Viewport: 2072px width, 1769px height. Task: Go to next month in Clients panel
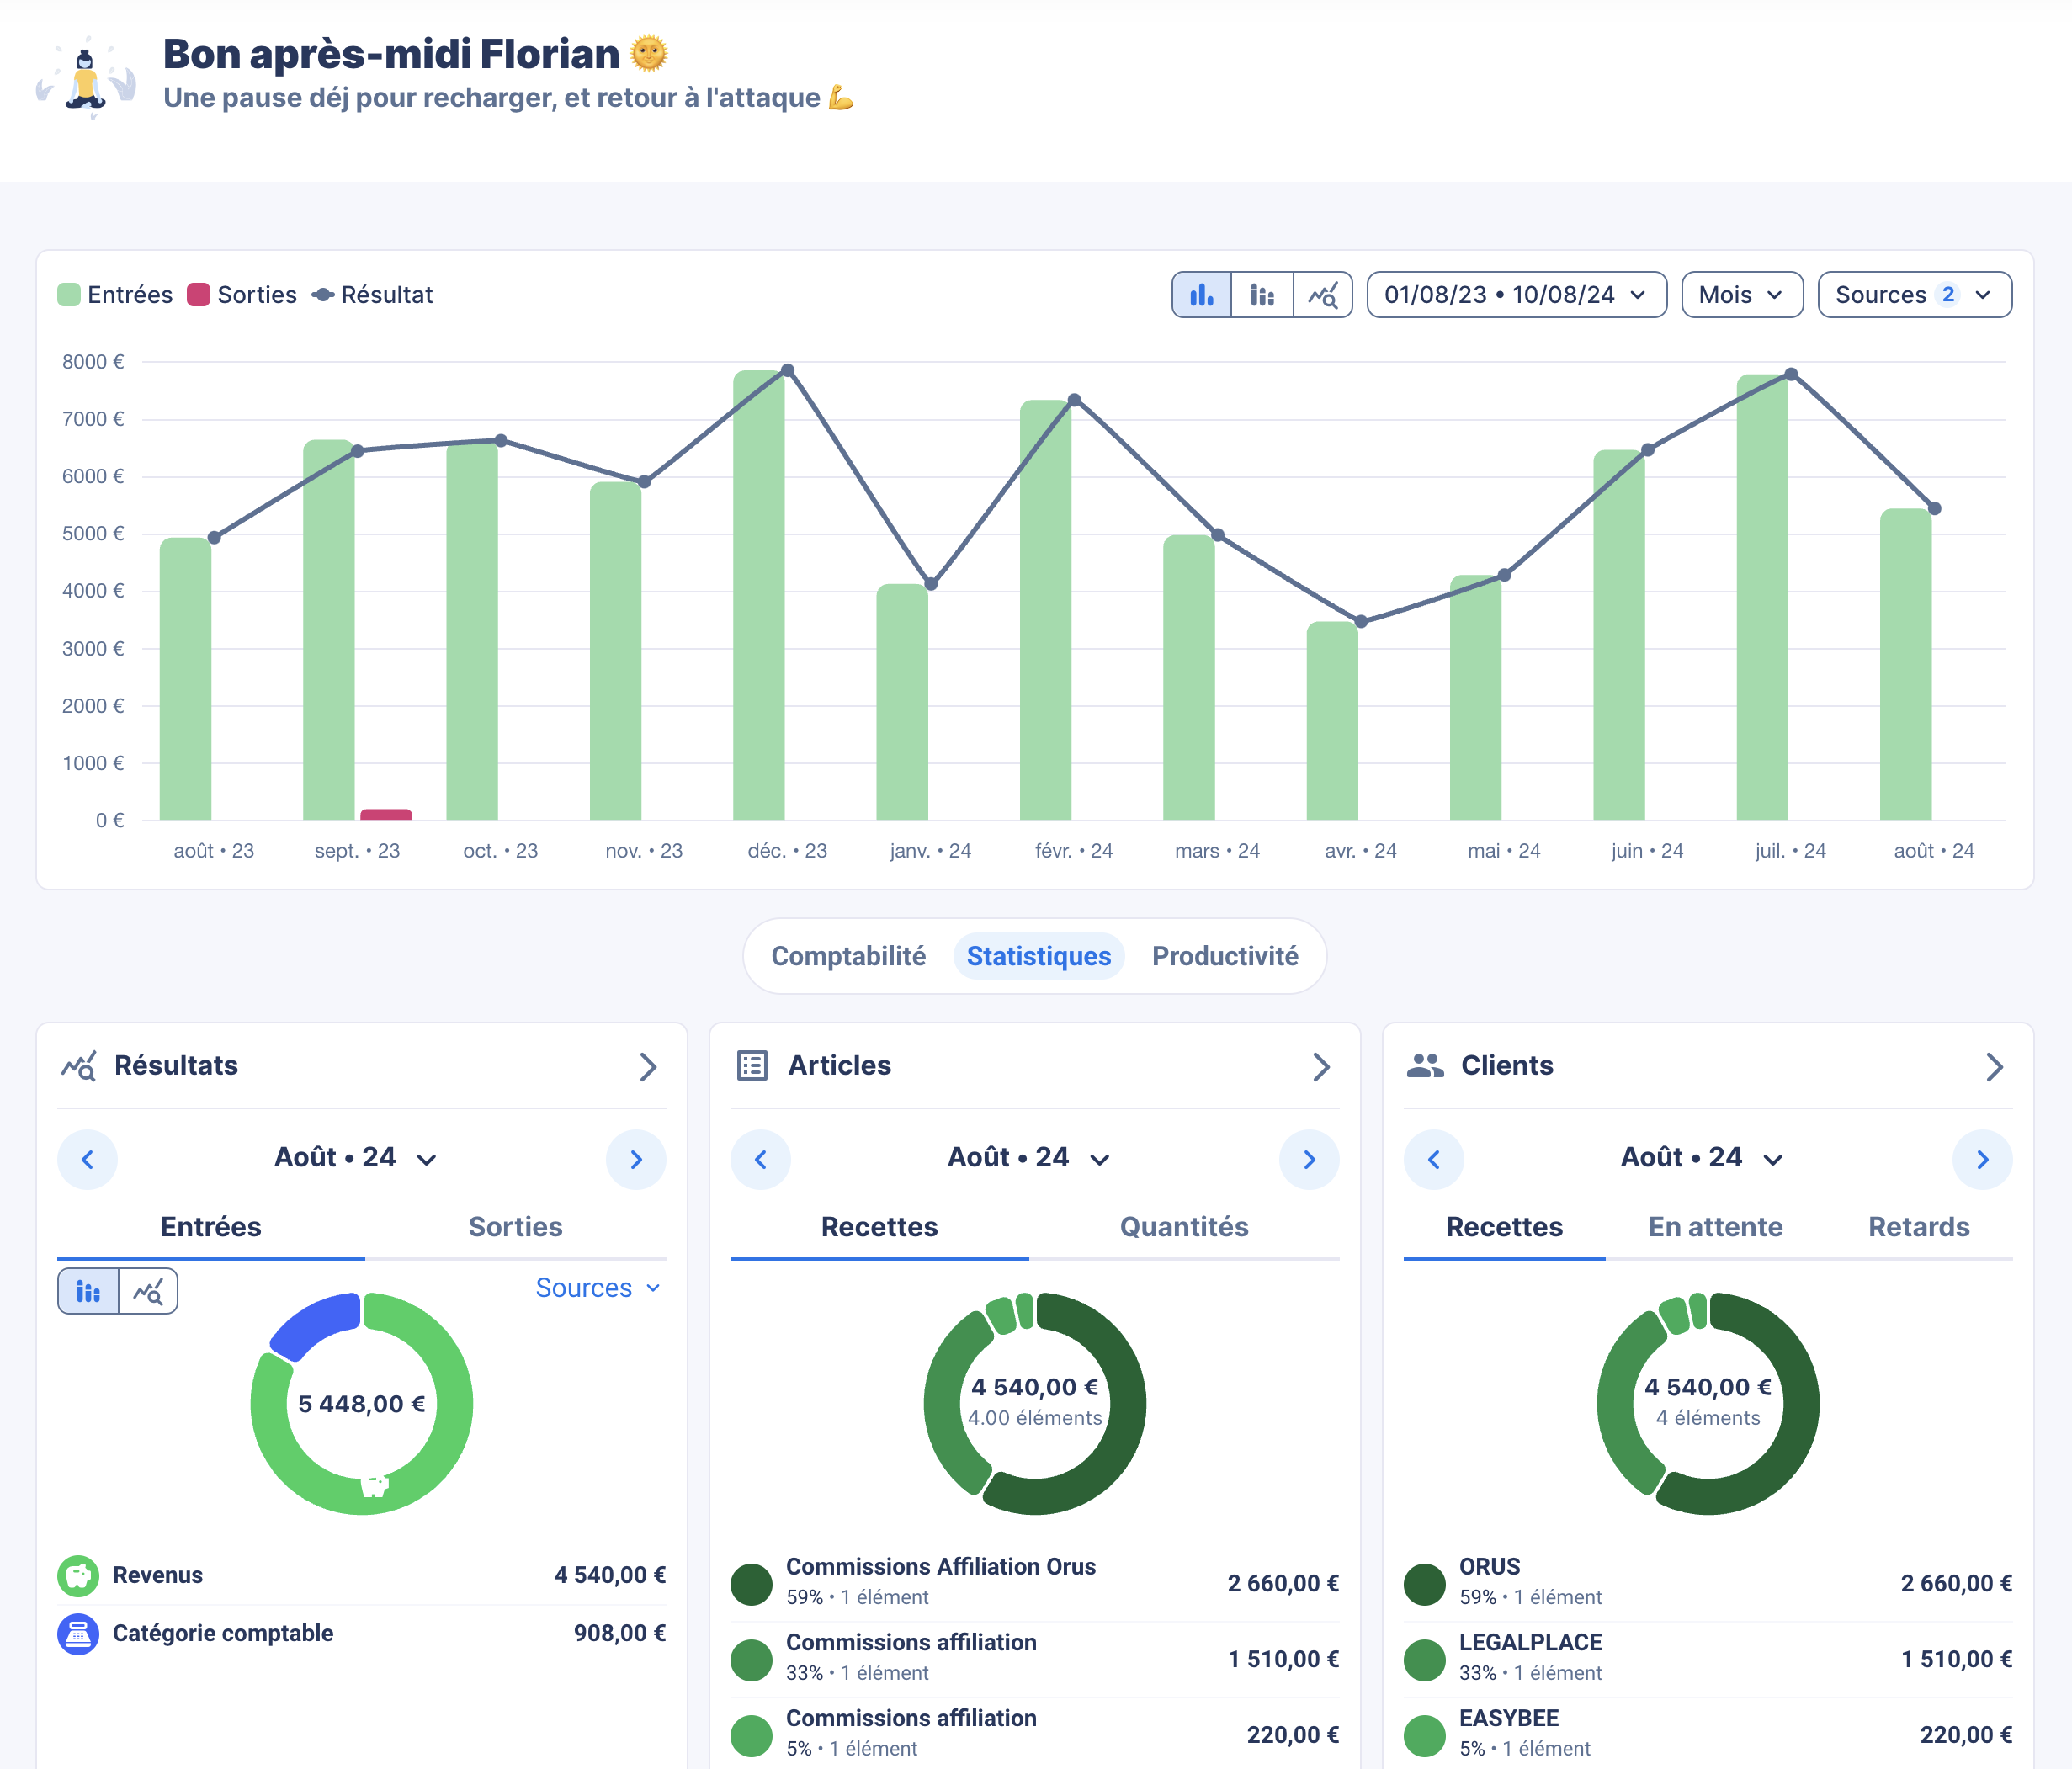(x=1982, y=1159)
